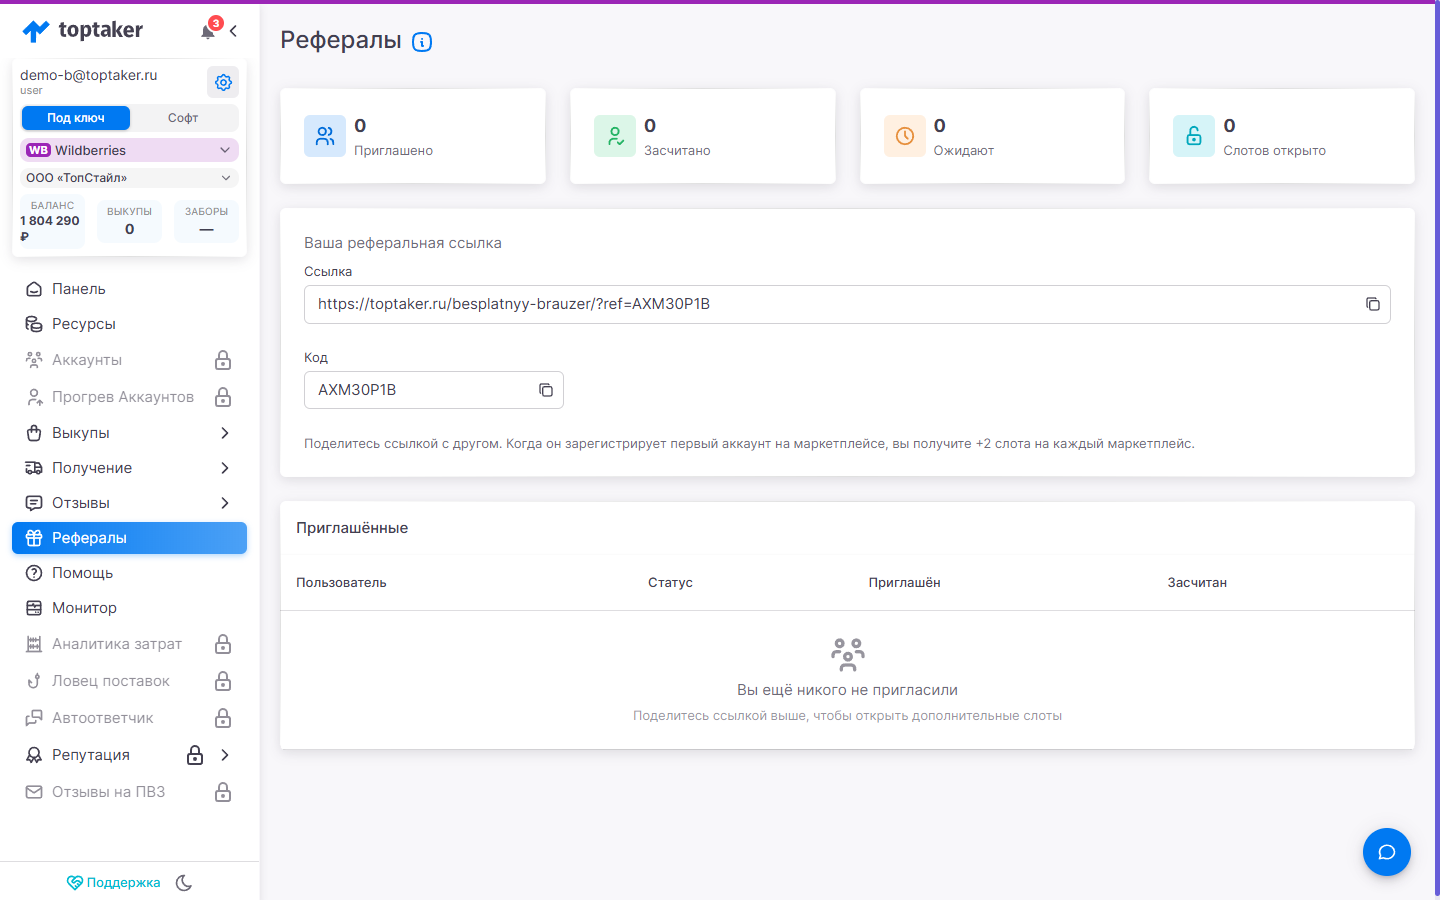Viewport: 1440px width, 900px height.
Task: Open Отзывы на ПВЗ menu item
Action: [129, 792]
